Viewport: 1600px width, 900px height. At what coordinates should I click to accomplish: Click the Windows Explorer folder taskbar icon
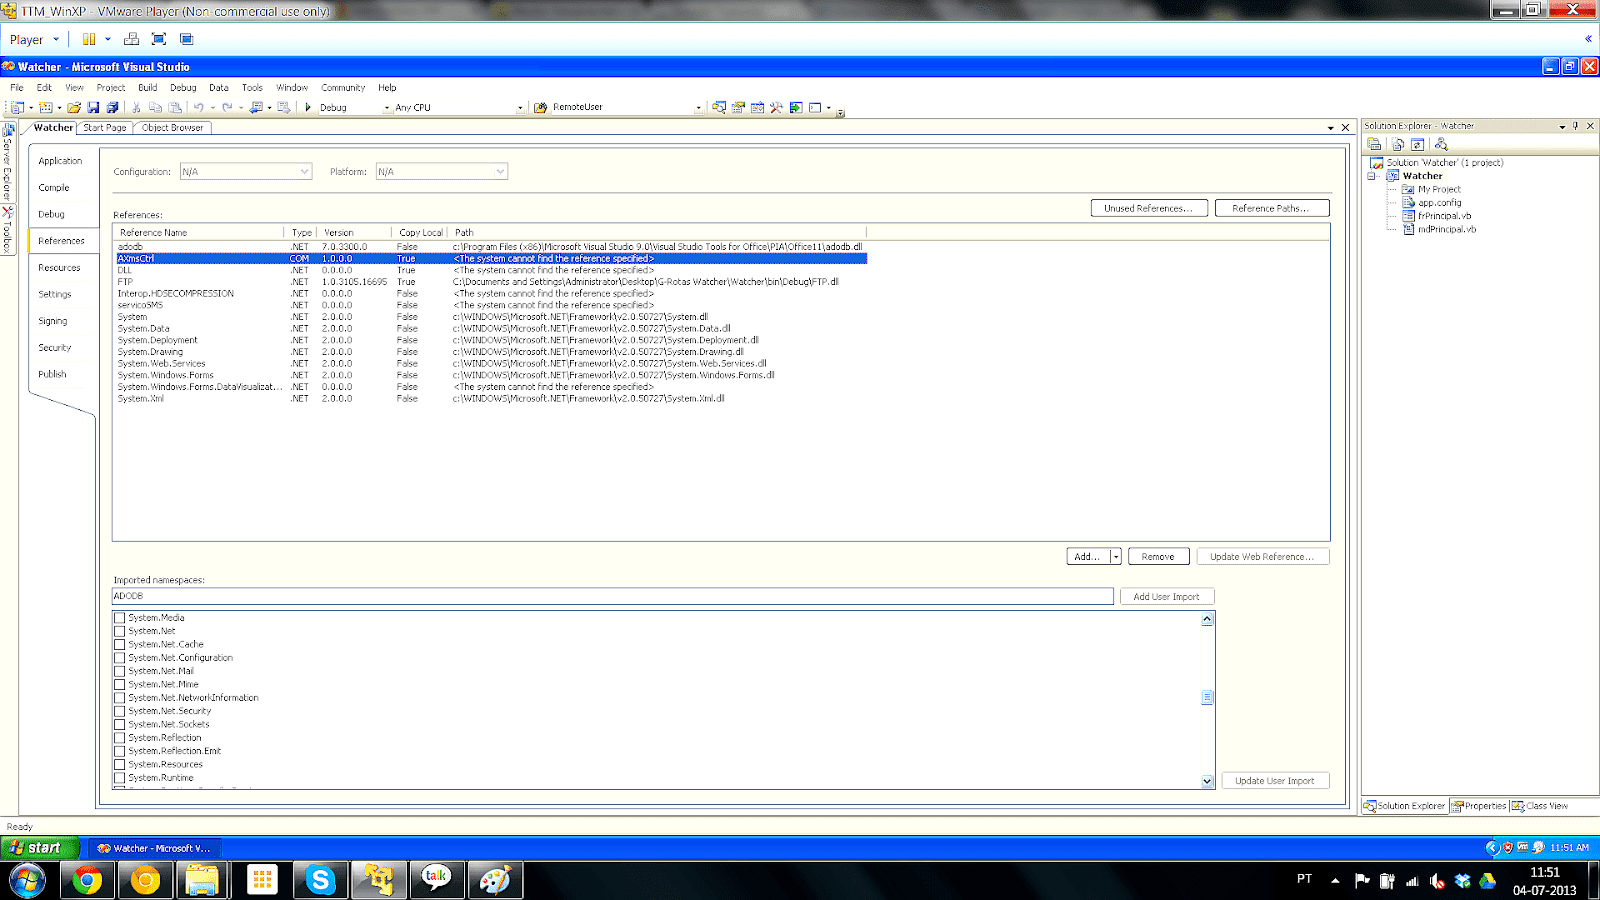203,880
